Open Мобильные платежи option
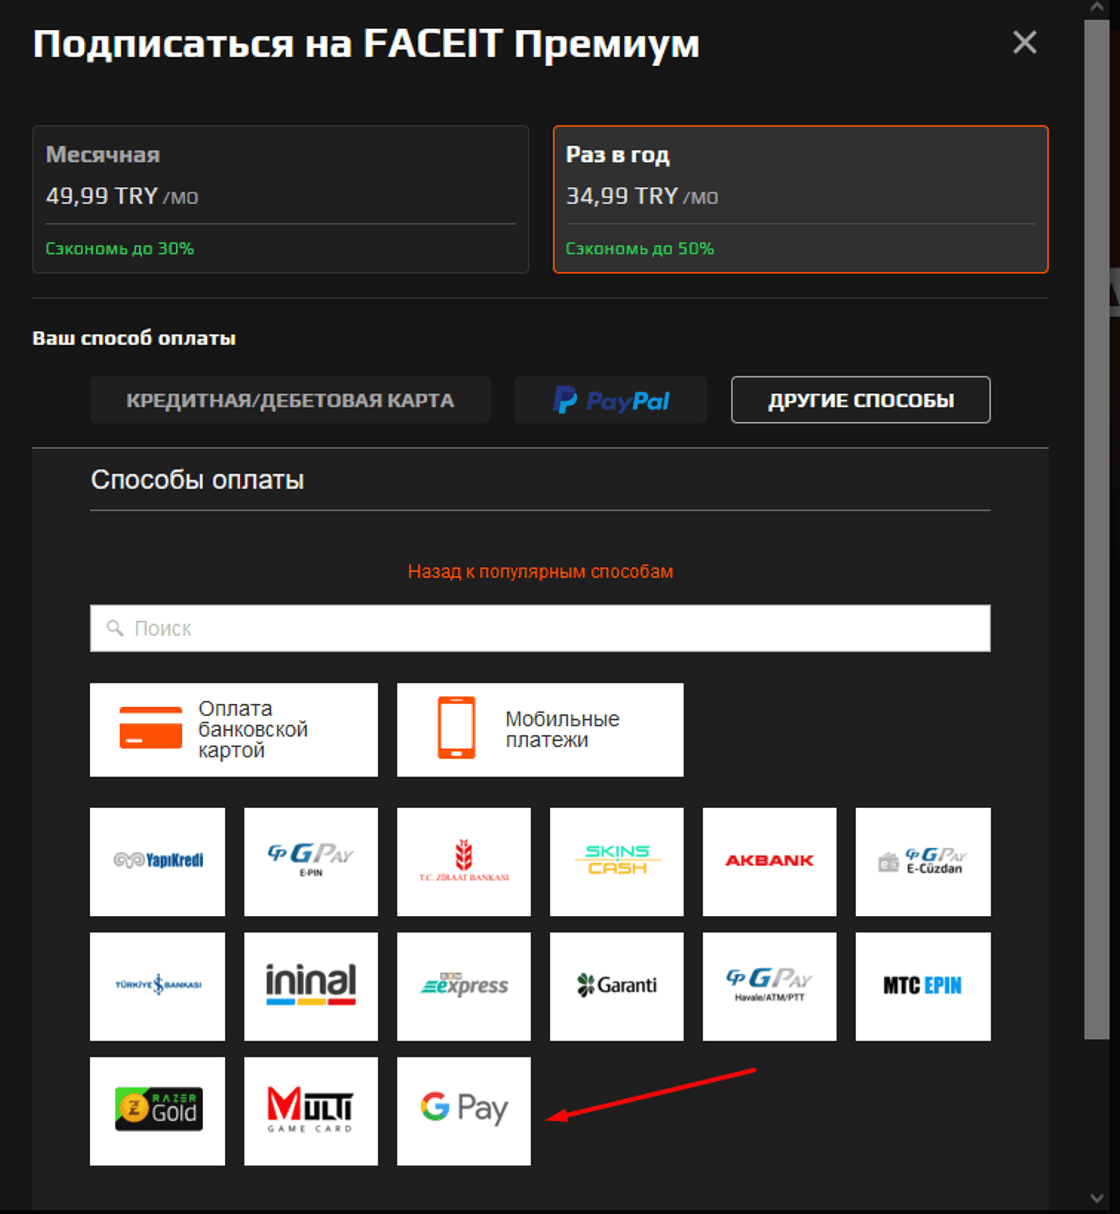This screenshot has width=1120, height=1214. click(540, 730)
